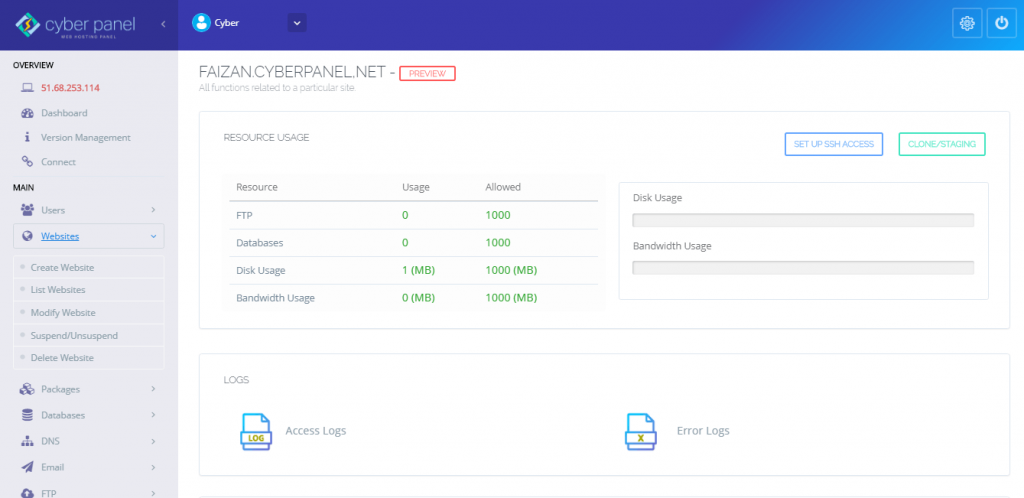1024x498 pixels.
Task: Click the Connect link icon in sidebar
Action: click(27, 162)
